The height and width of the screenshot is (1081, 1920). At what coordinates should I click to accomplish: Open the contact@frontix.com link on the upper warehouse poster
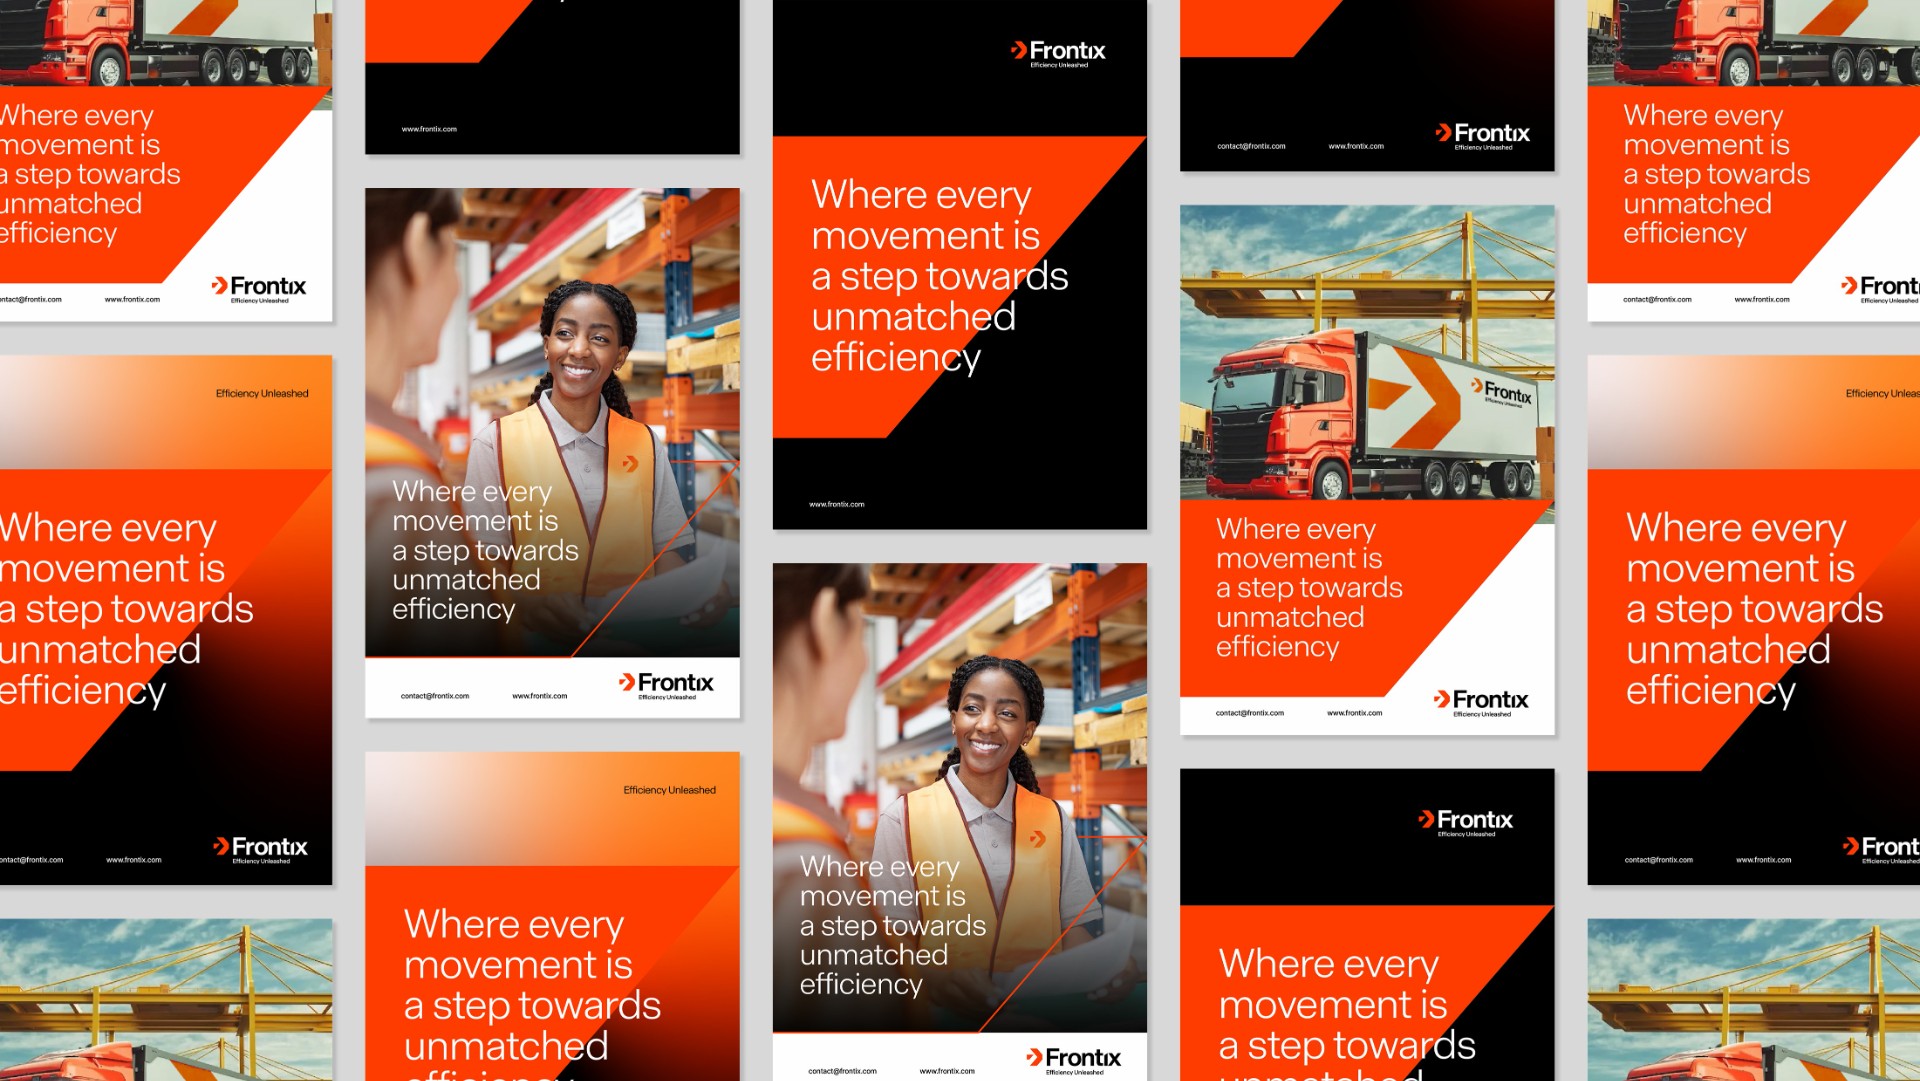435,696
